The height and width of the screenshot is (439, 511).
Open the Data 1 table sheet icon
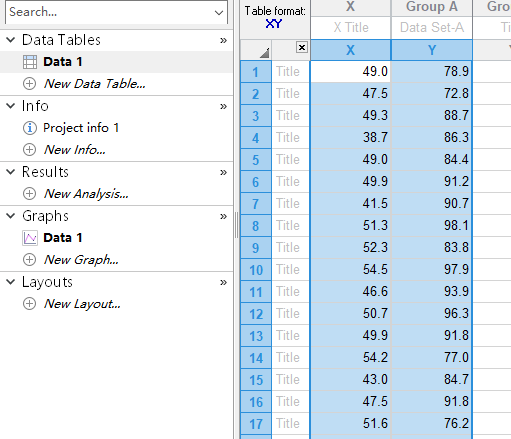click(30, 62)
